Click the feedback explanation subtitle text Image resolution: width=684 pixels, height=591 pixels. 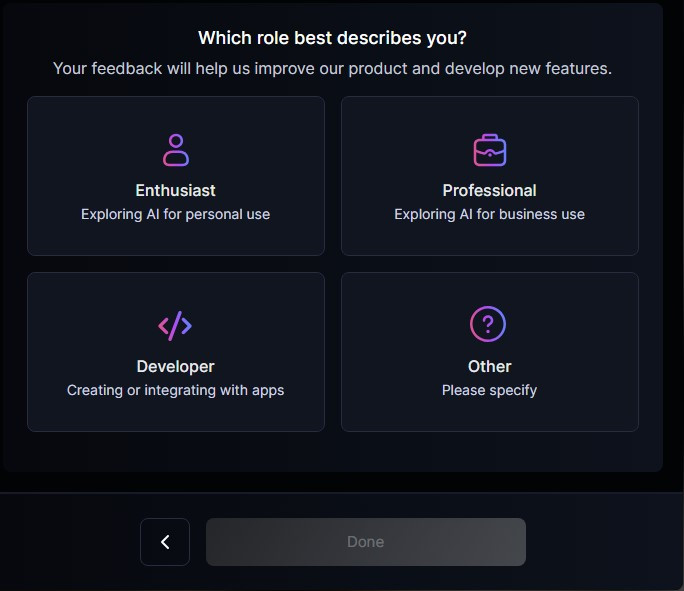(332, 69)
